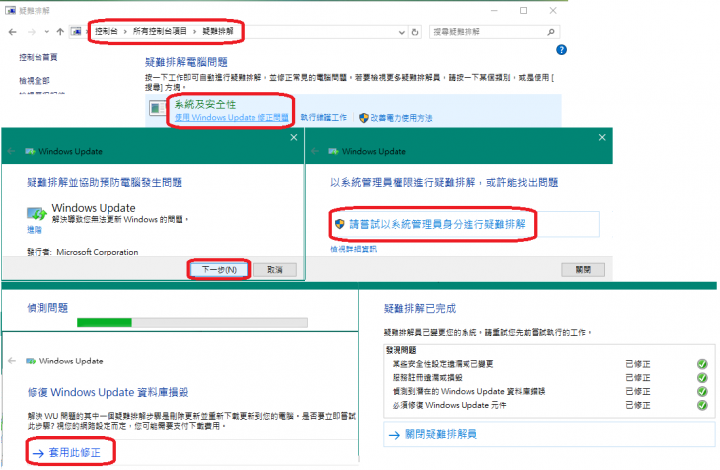Screen dimensions: 720x470
Task: Click the search magnifier icon
Action: 551,32
